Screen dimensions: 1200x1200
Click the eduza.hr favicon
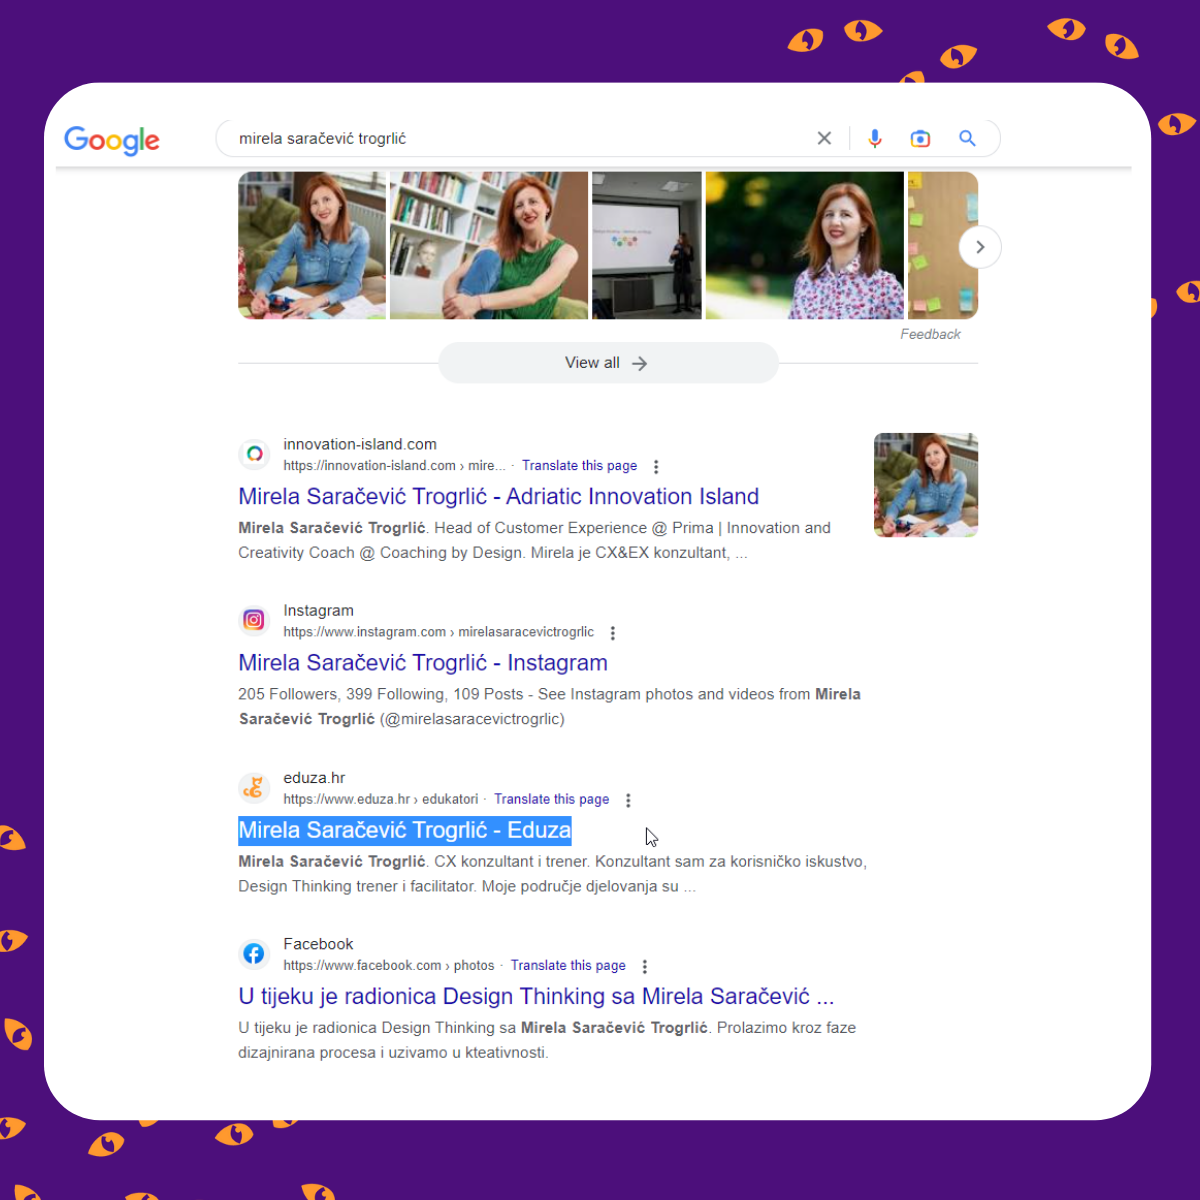[254, 788]
